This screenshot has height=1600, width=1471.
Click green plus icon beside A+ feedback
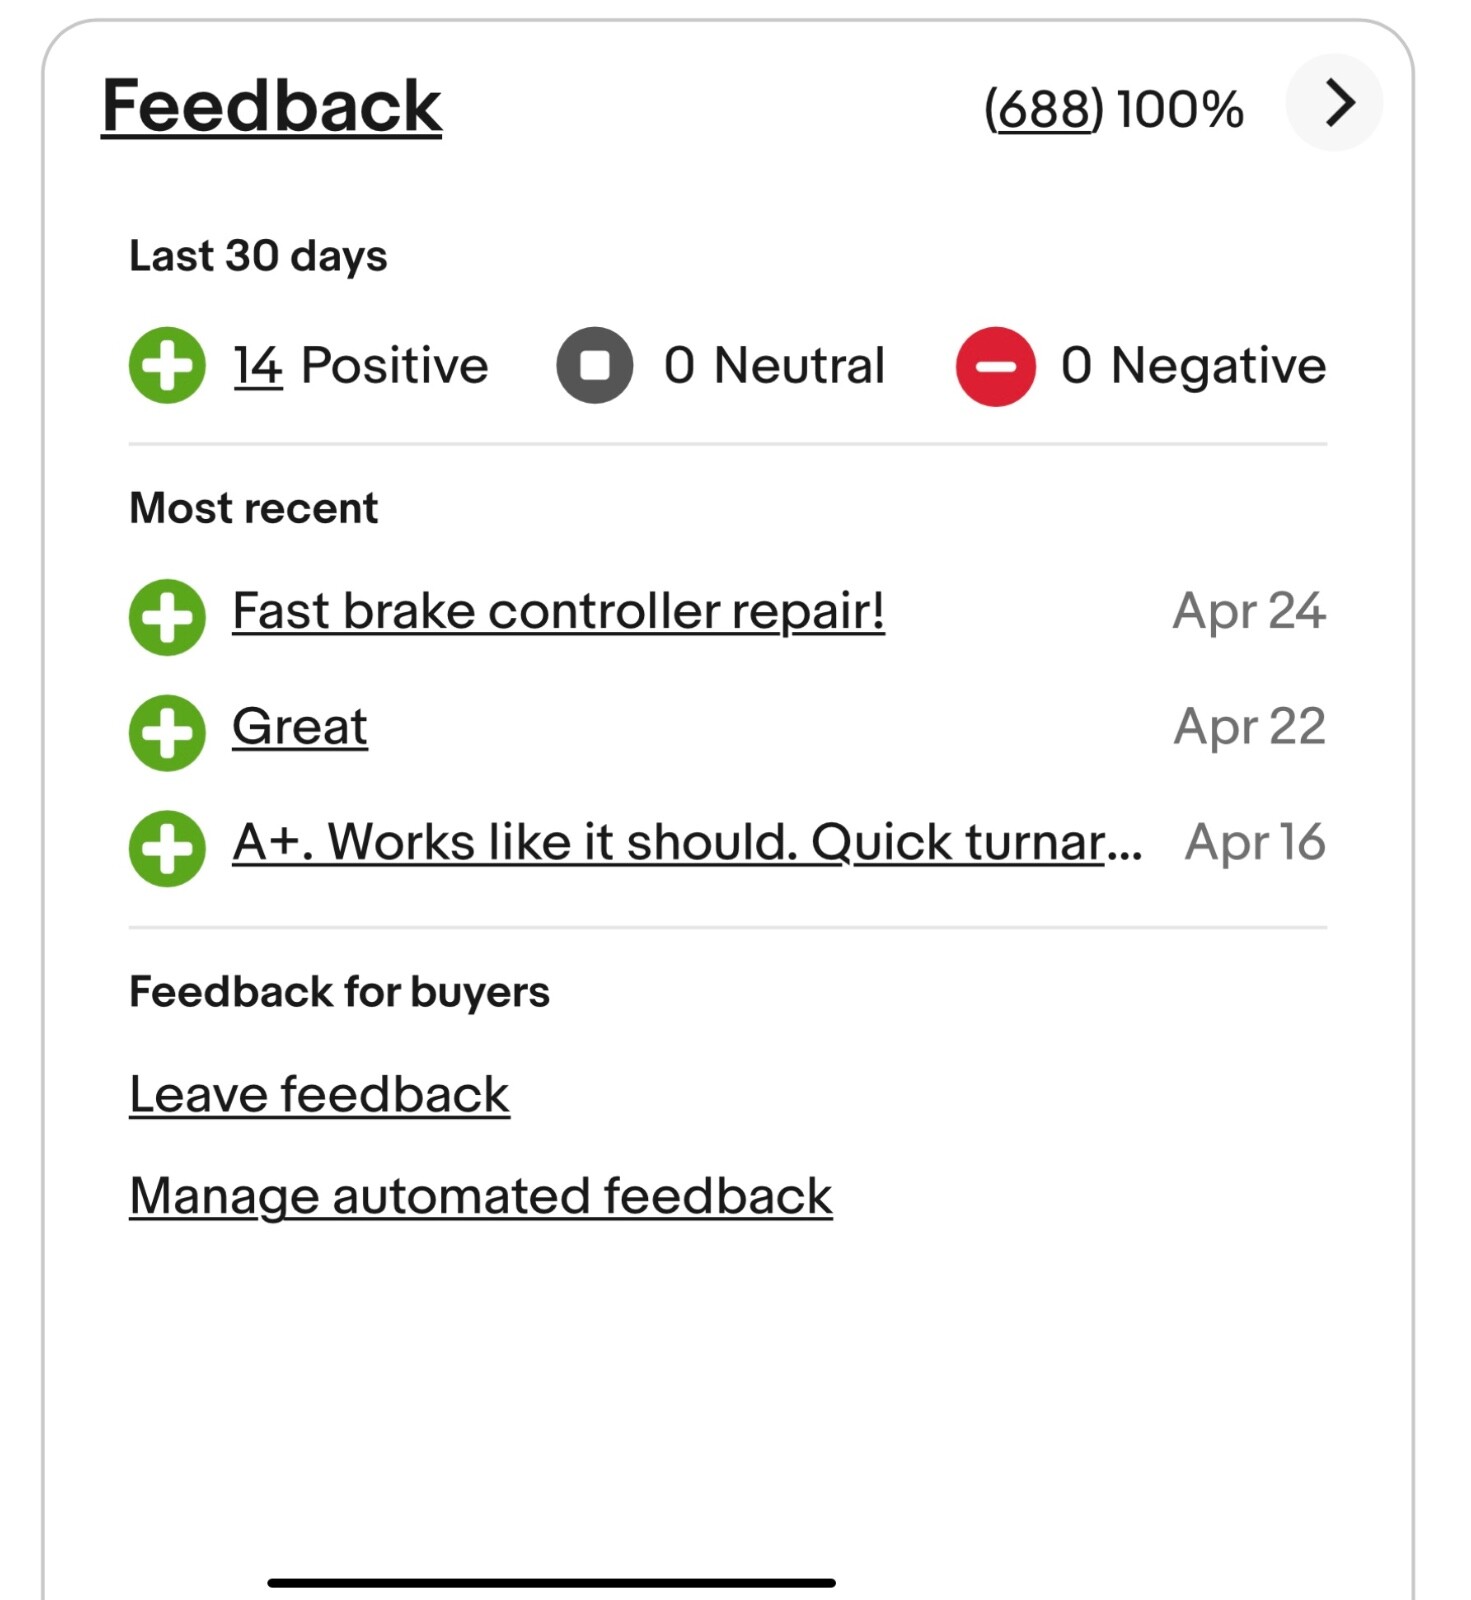coord(167,848)
